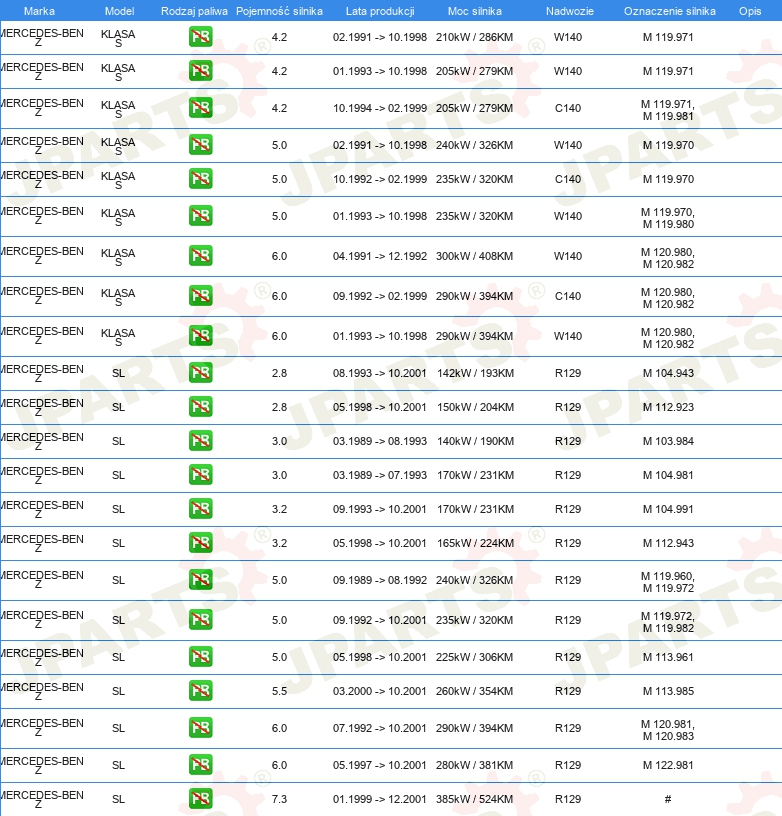
Task: Click the Nadwozie column header
Action: pyautogui.click(x=570, y=11)
